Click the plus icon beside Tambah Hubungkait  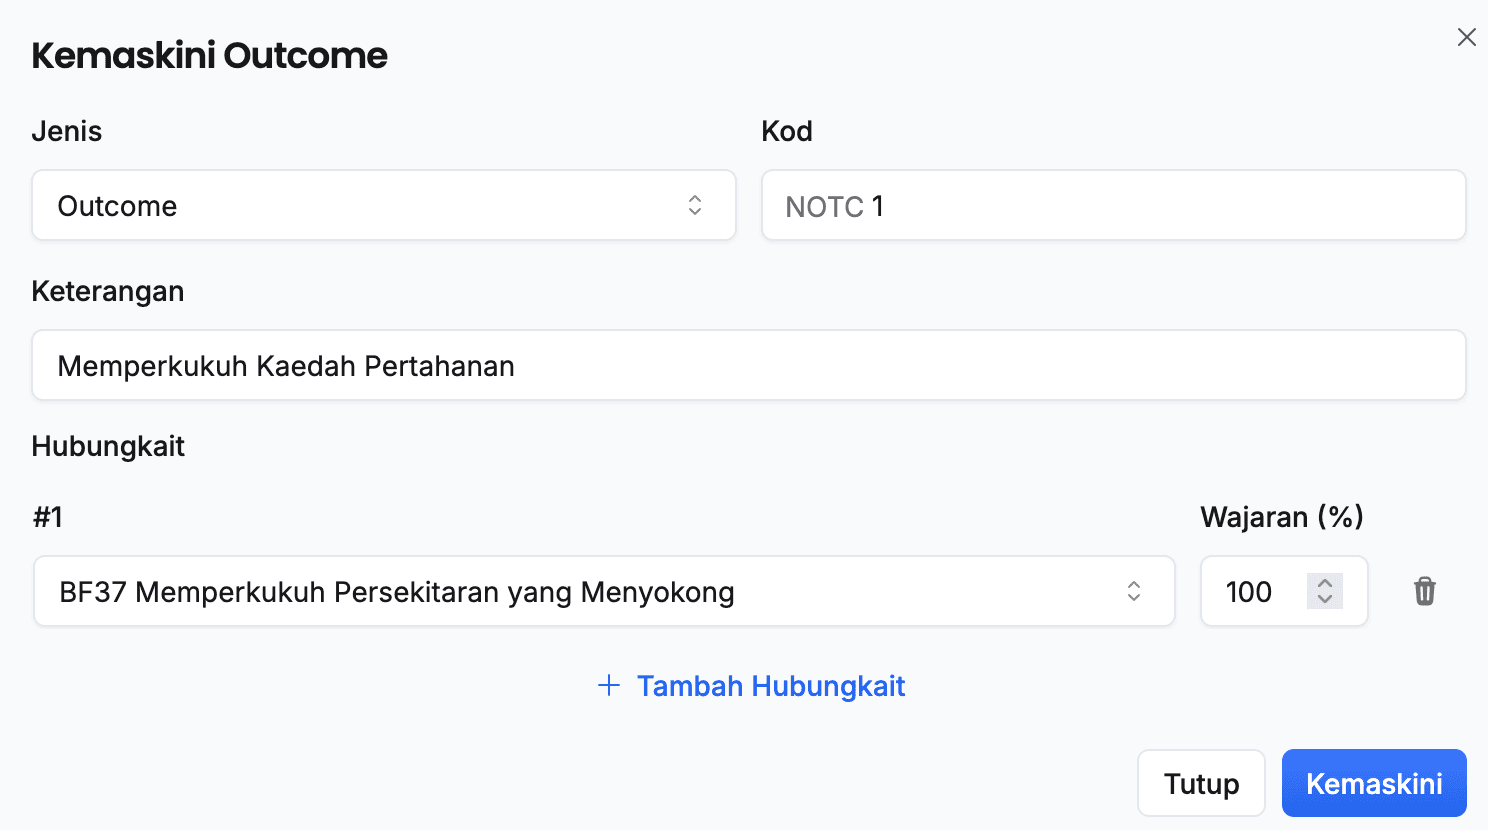[x=608, y=686]
